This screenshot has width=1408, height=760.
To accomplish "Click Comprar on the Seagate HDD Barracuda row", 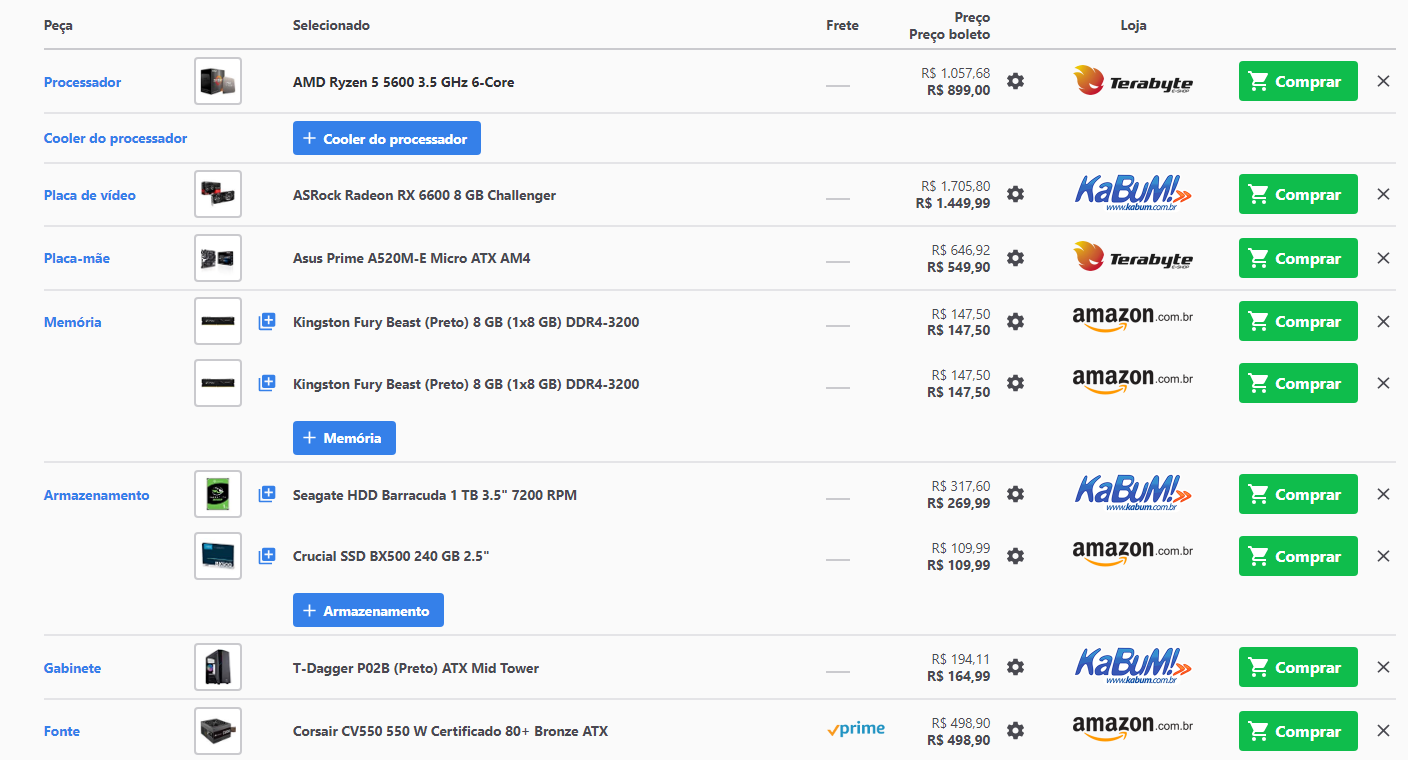I will coord(1298,494).
